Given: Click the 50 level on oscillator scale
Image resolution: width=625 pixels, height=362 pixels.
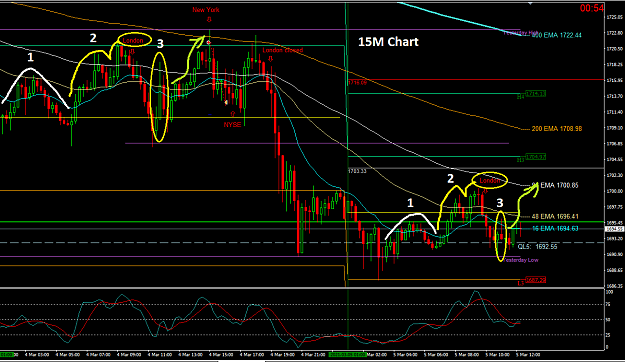Looking at the screenshot, I should [609, 320].
